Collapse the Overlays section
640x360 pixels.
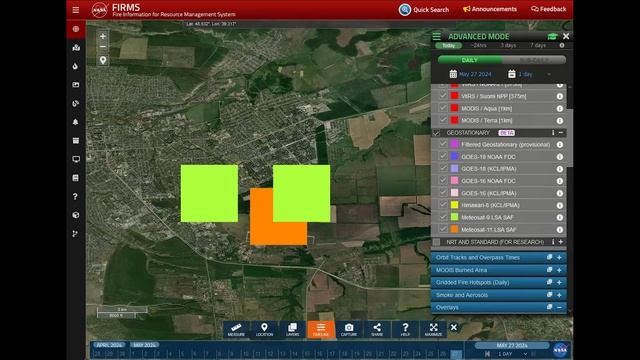pyautogui.click(x=559, y=307)
